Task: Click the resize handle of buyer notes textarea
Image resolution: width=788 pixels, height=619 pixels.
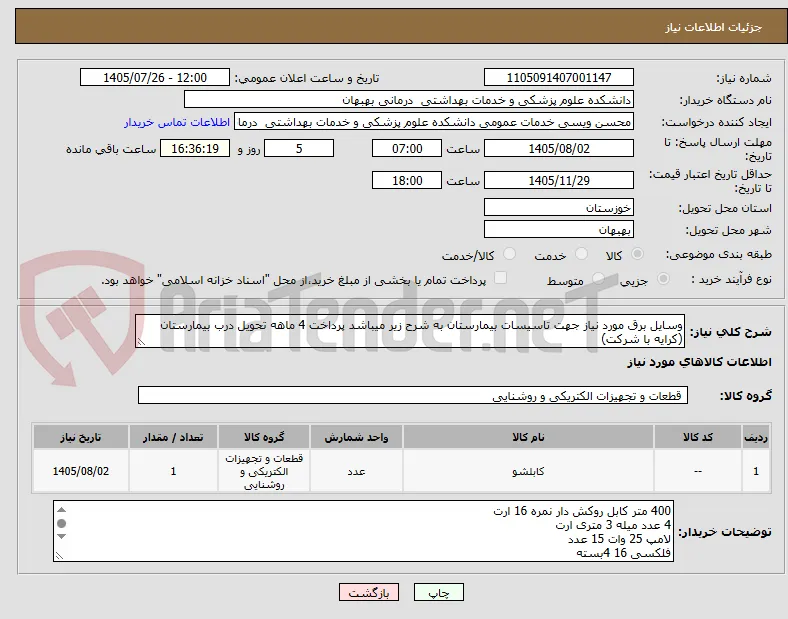Action: click(x=59, y=556)
